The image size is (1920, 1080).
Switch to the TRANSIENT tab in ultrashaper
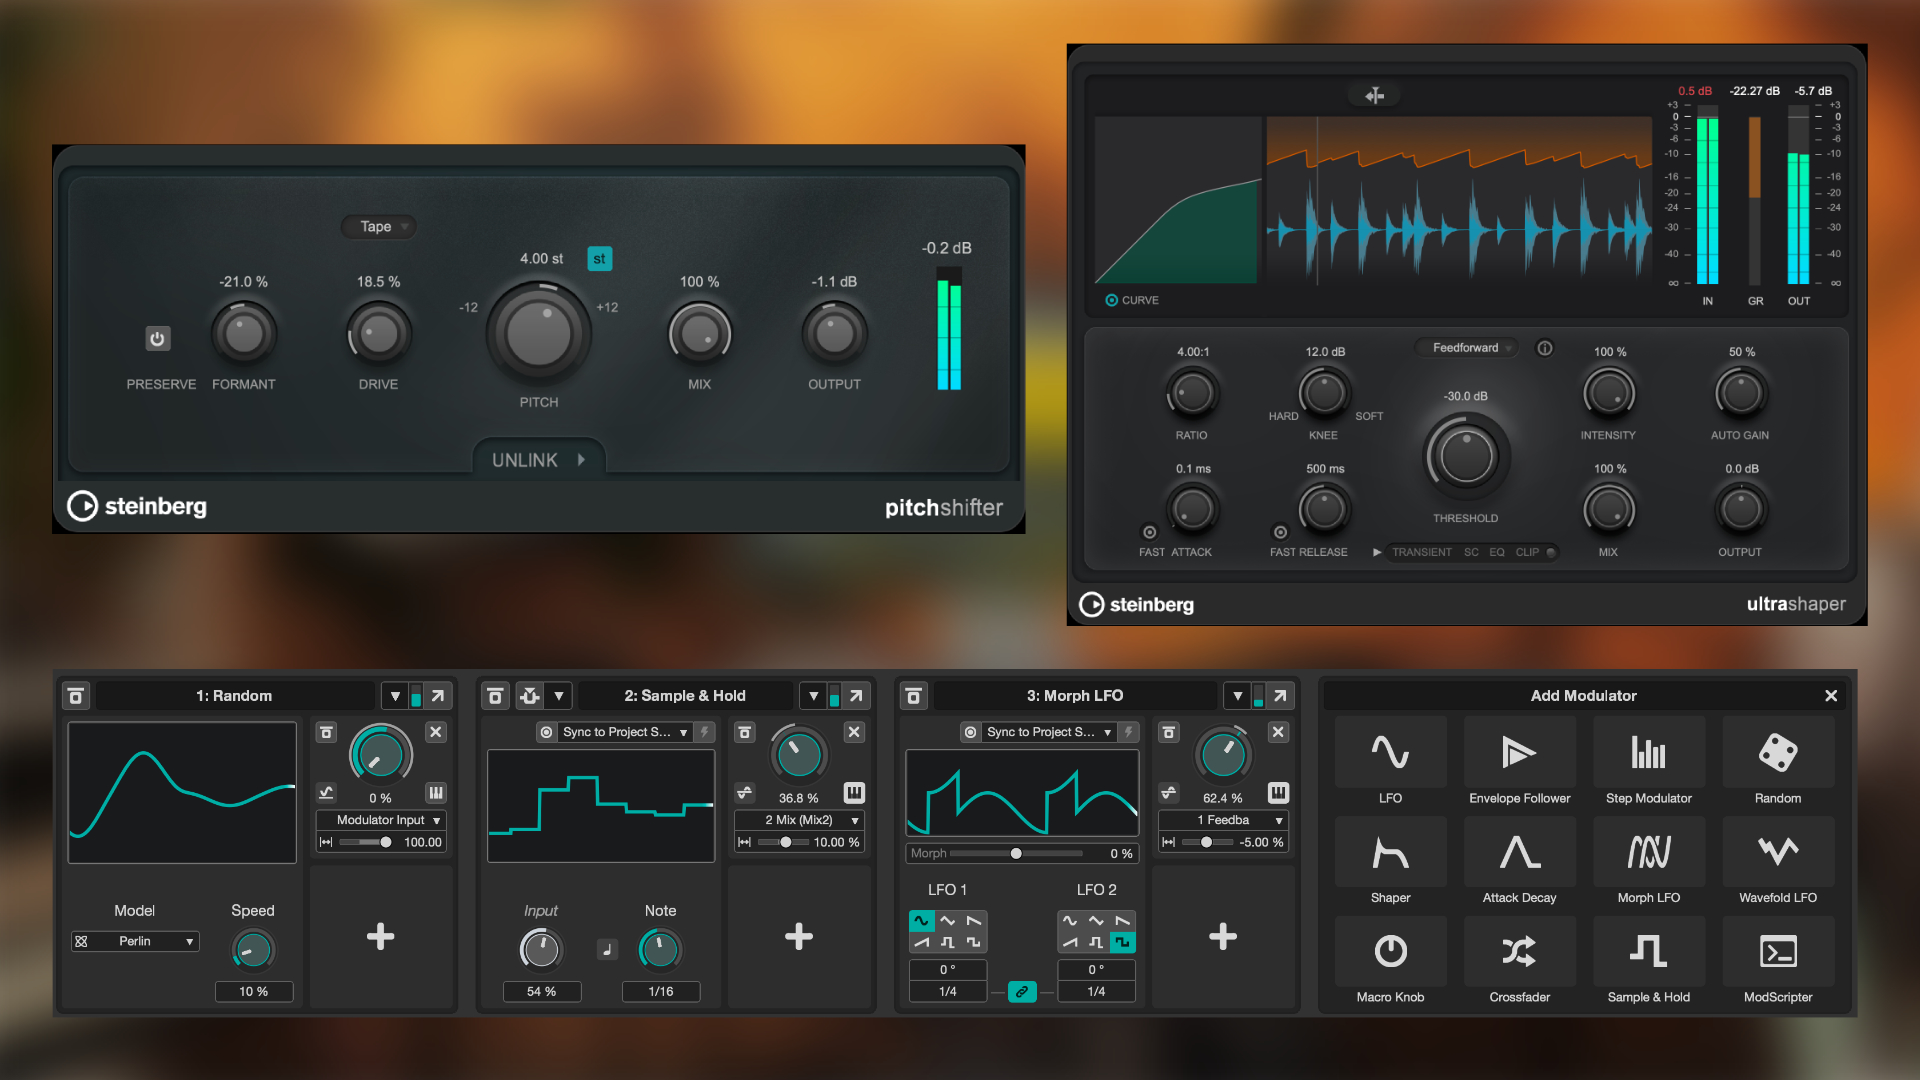(1422, 552)
